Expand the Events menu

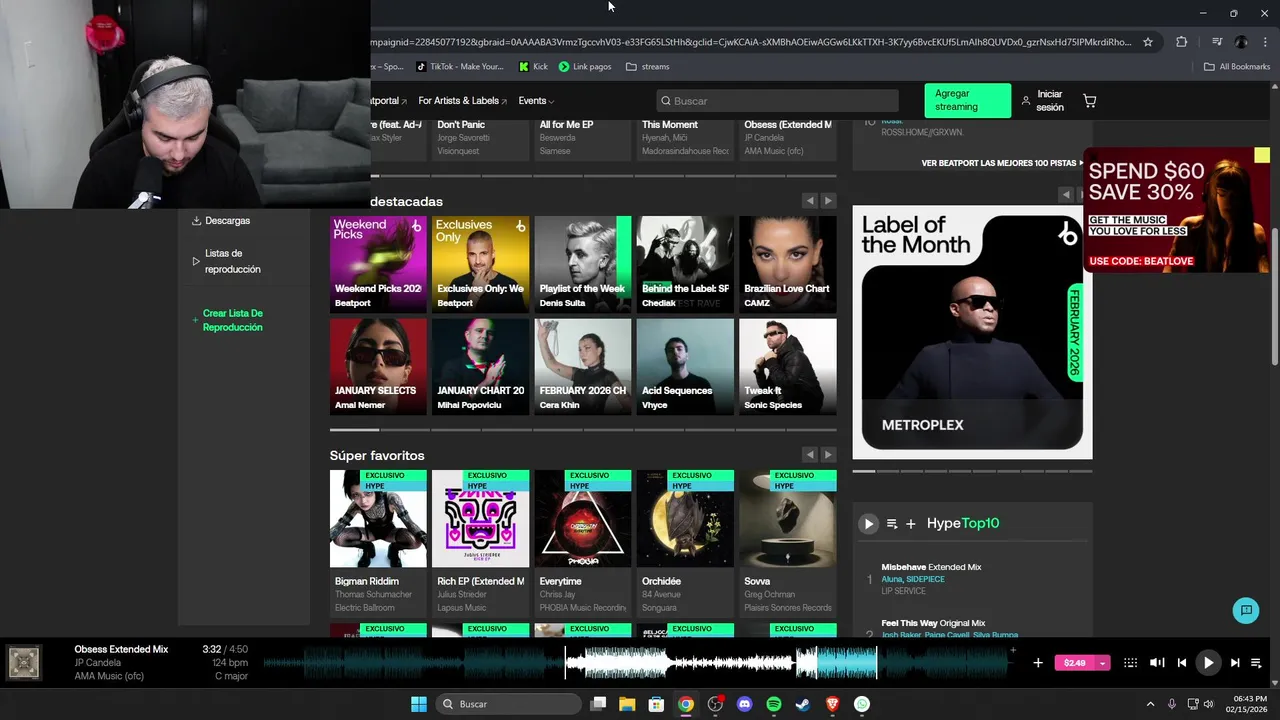(x=536, y=101)
